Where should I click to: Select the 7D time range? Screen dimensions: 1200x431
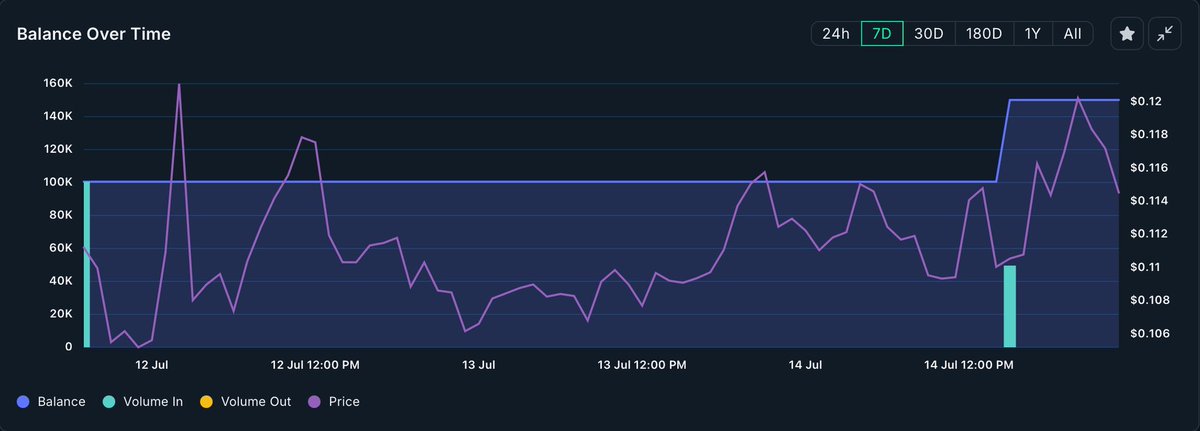click(x=882, y=34)
